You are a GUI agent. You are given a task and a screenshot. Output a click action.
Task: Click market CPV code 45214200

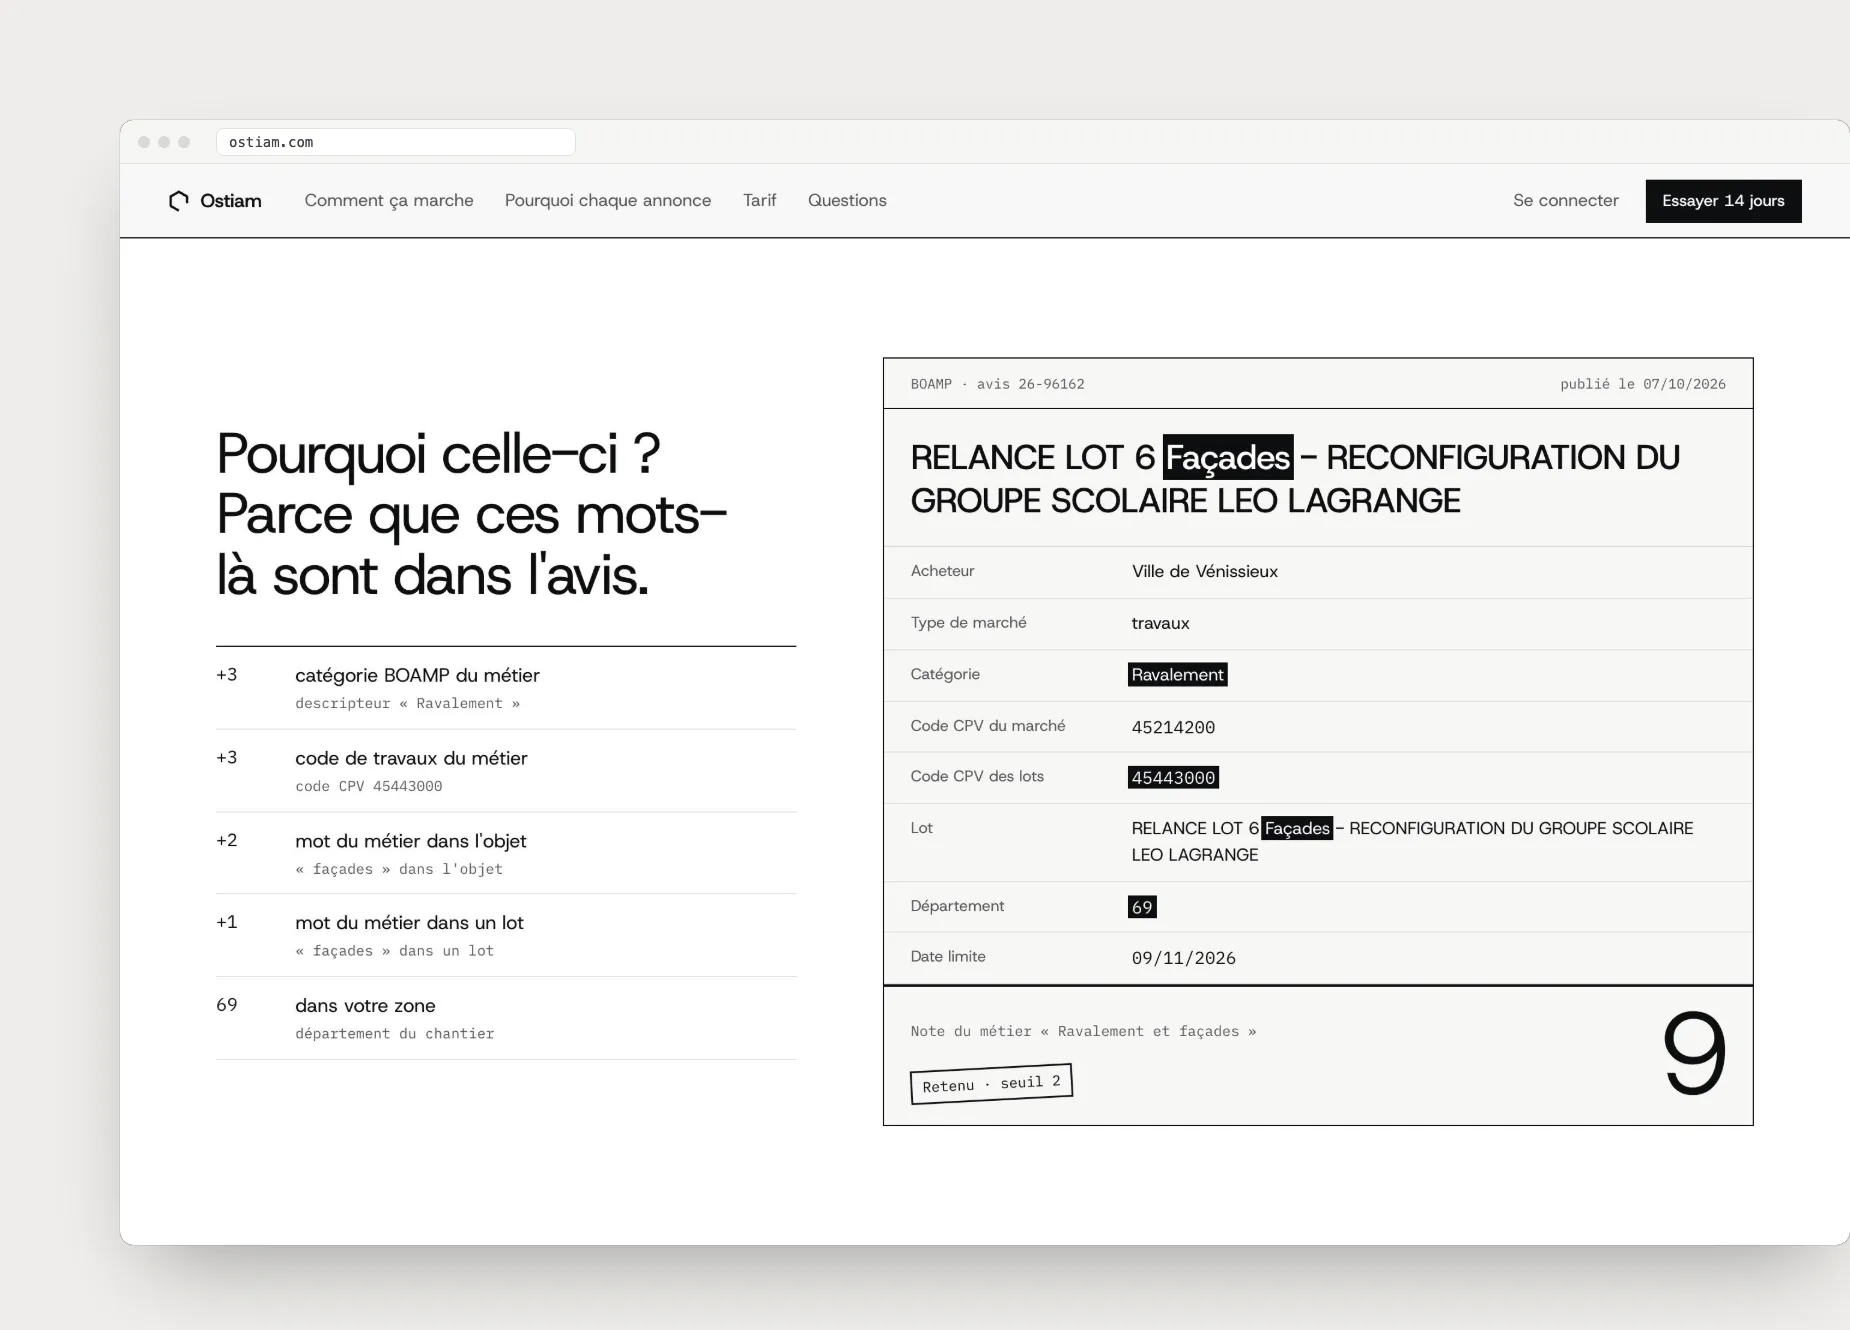click(1173, 728)
